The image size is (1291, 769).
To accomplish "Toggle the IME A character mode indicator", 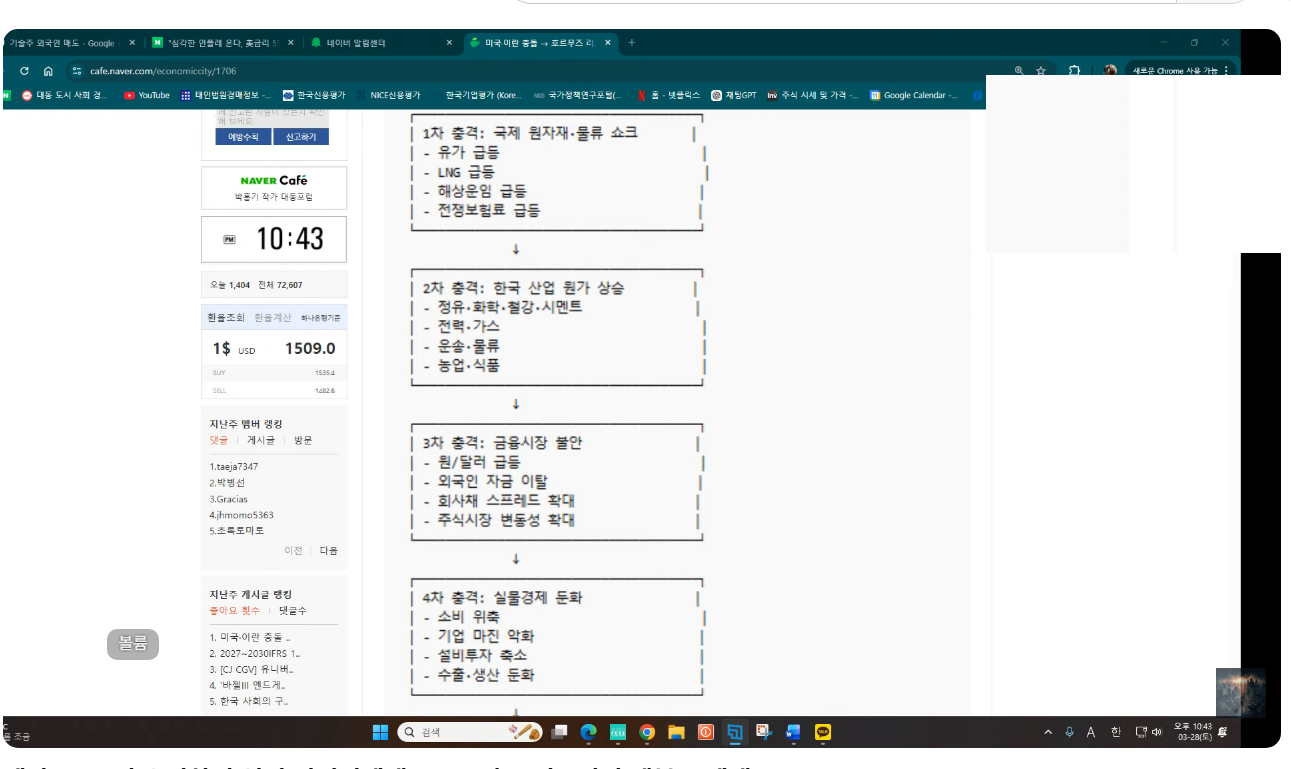I will tap(1091, 732).
